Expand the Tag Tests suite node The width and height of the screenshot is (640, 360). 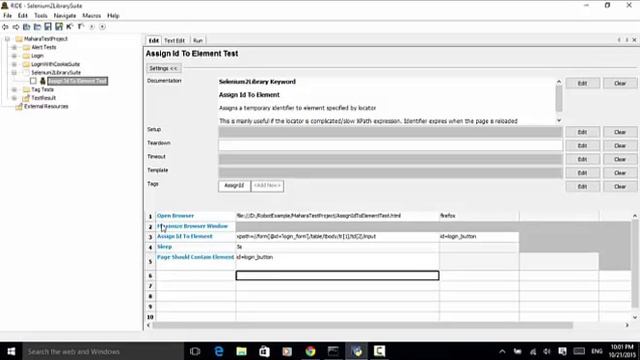tap(14, 89)
